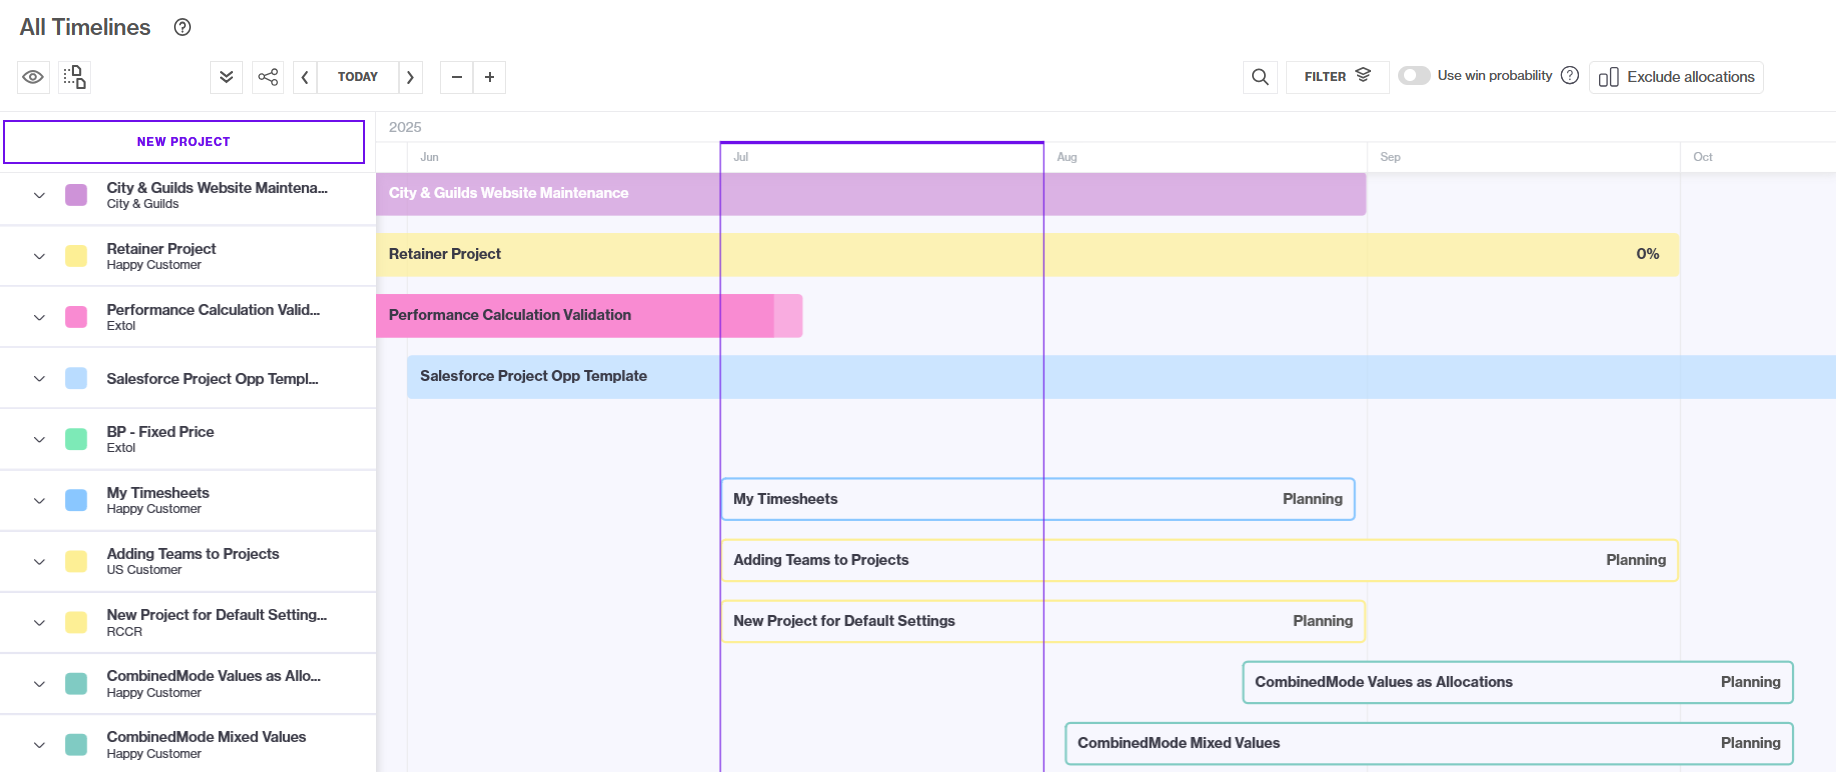Open search with magnifier icon

point(1260,77)
